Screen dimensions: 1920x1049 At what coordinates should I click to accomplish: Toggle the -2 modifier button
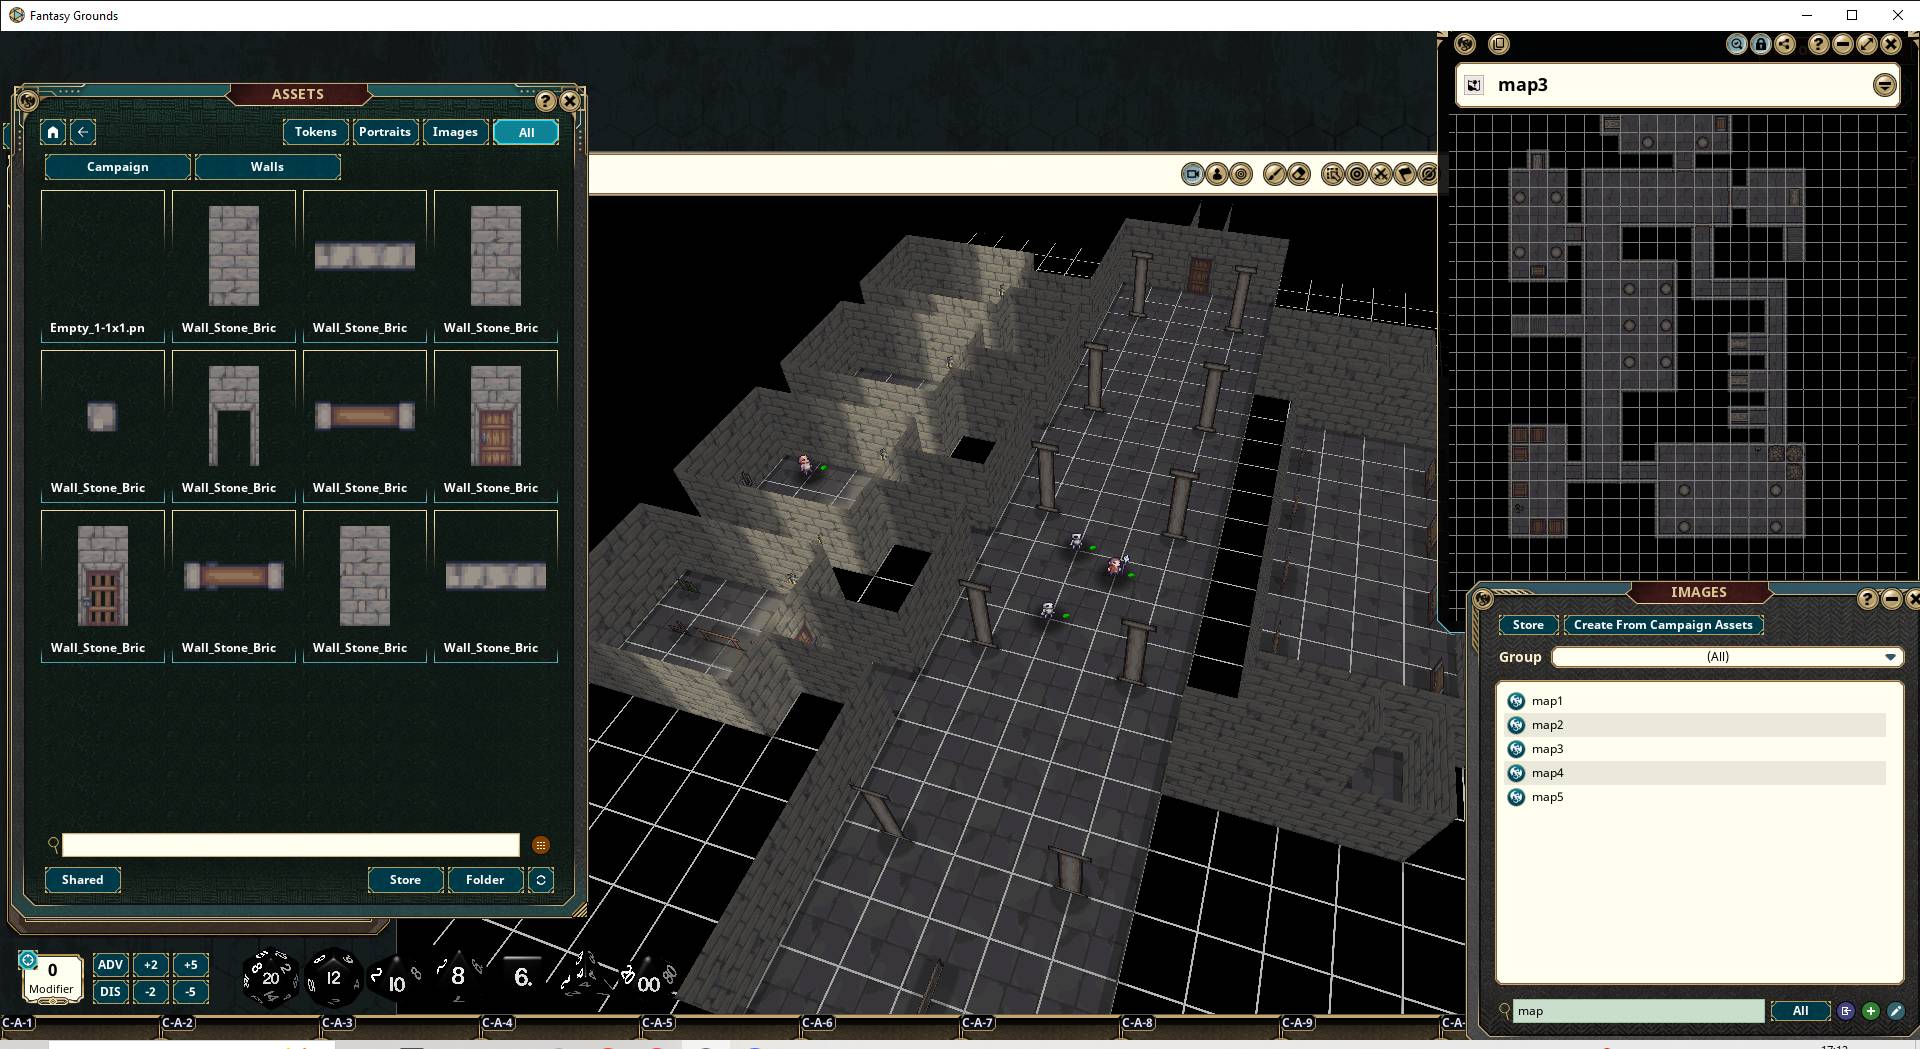pos(150,992)
